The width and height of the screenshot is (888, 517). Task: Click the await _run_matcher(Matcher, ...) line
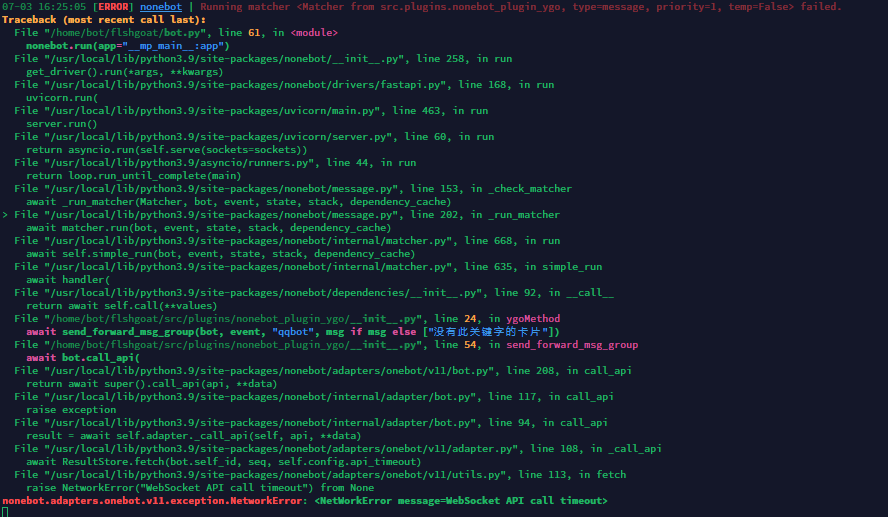pos(238,202)
